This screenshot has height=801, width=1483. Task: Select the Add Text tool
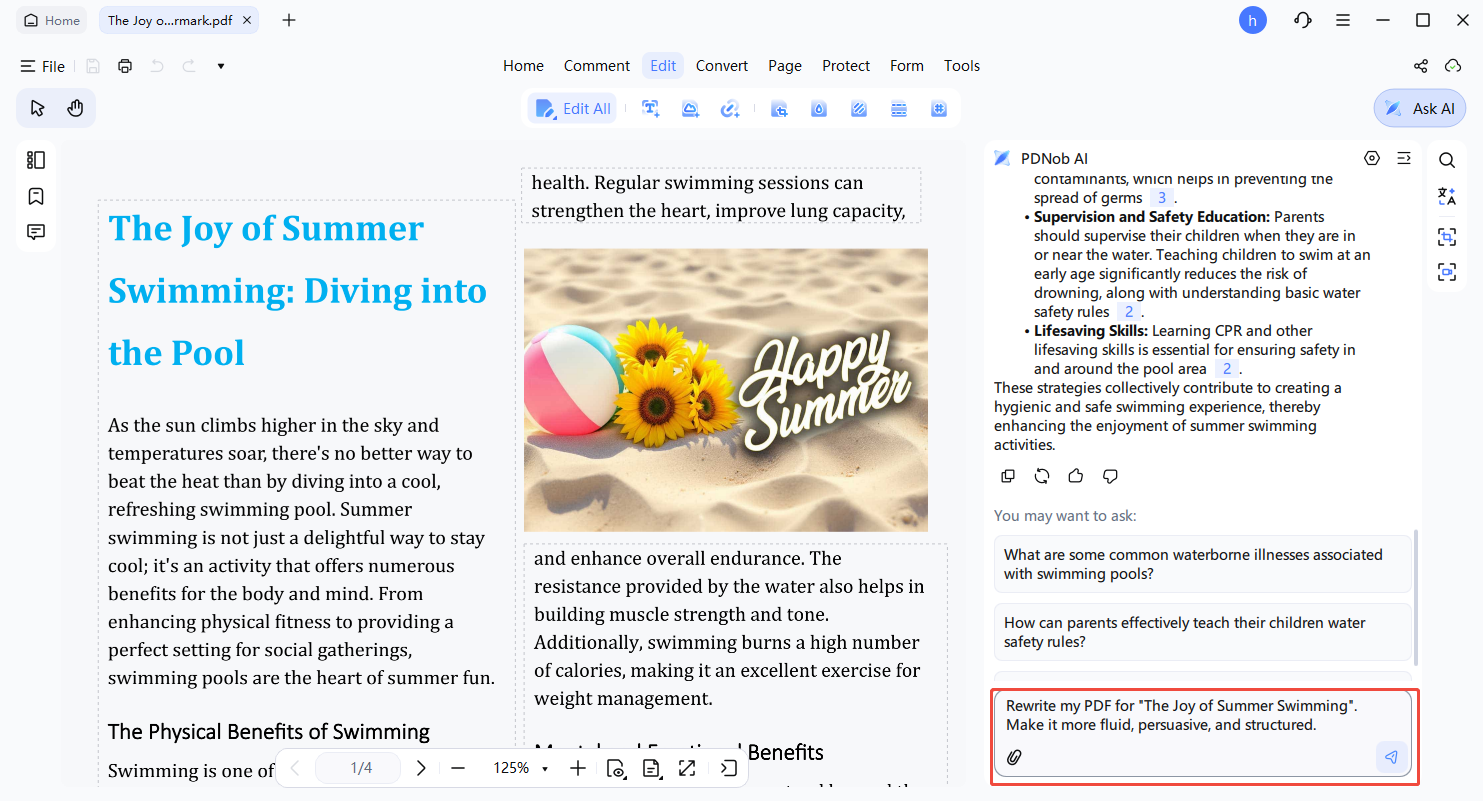650,108
